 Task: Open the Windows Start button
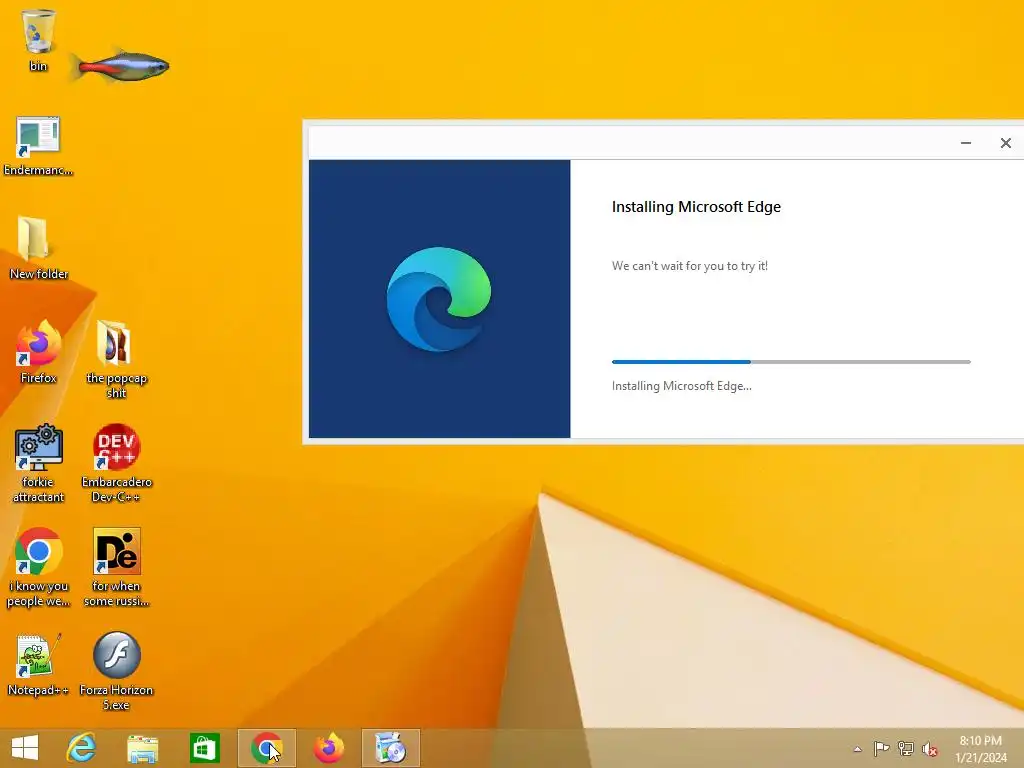[x=25, y=748]
